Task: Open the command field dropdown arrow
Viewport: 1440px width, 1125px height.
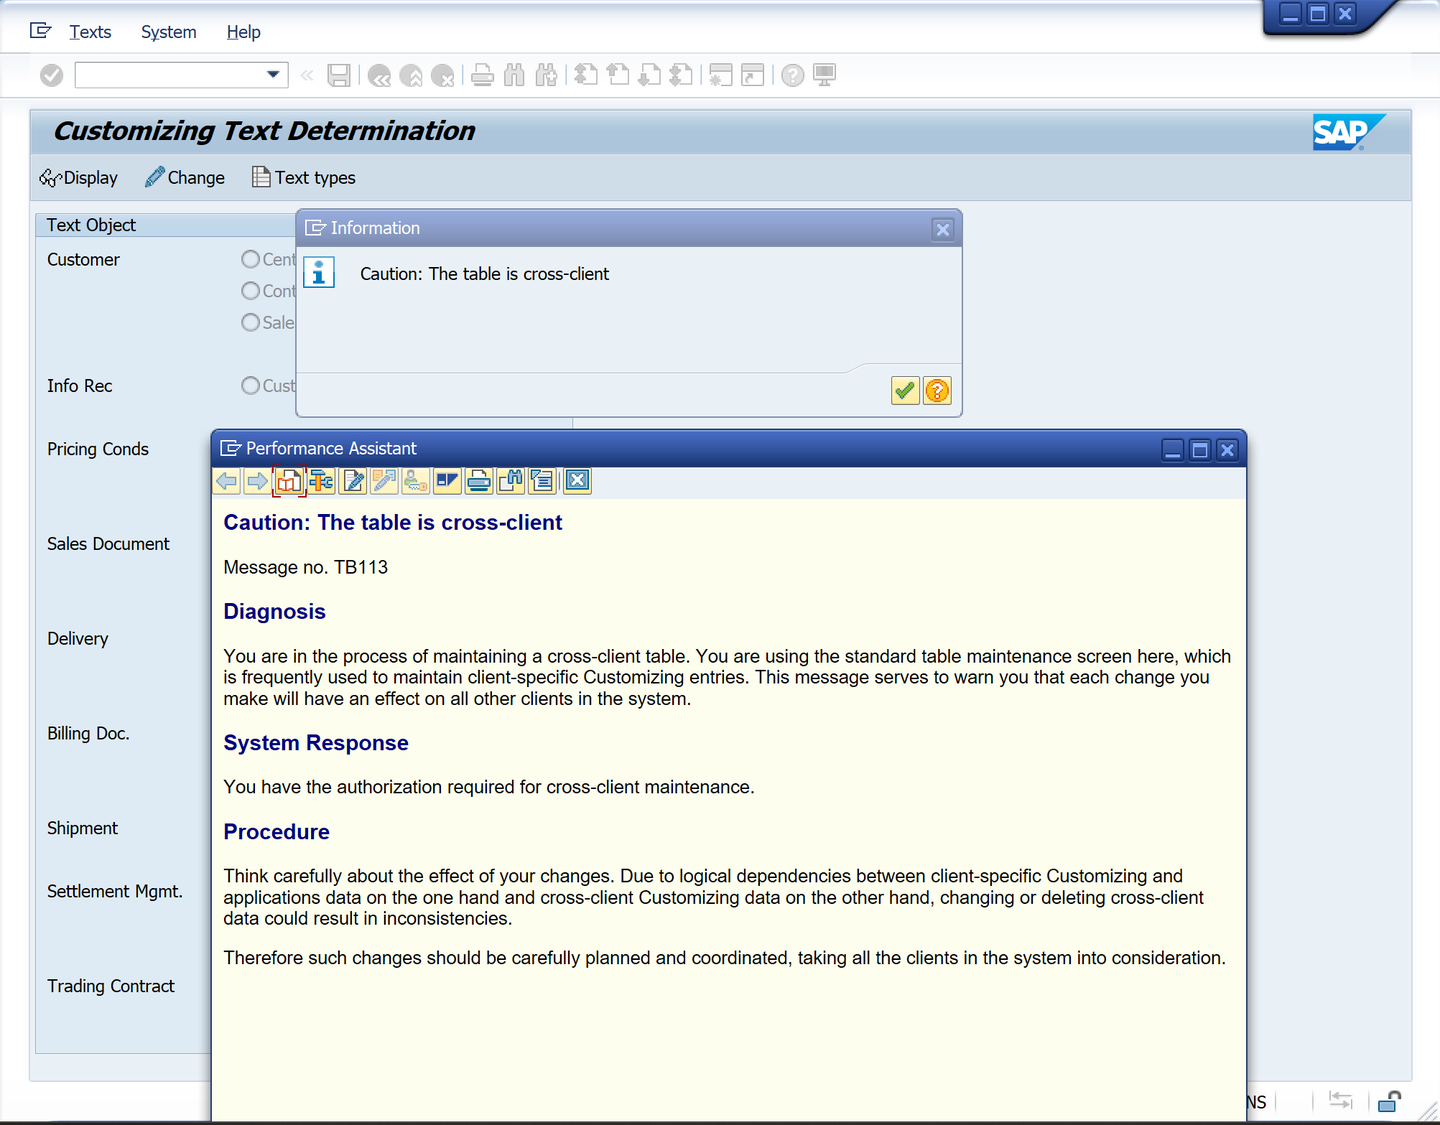Action: [x=273, y=75]
